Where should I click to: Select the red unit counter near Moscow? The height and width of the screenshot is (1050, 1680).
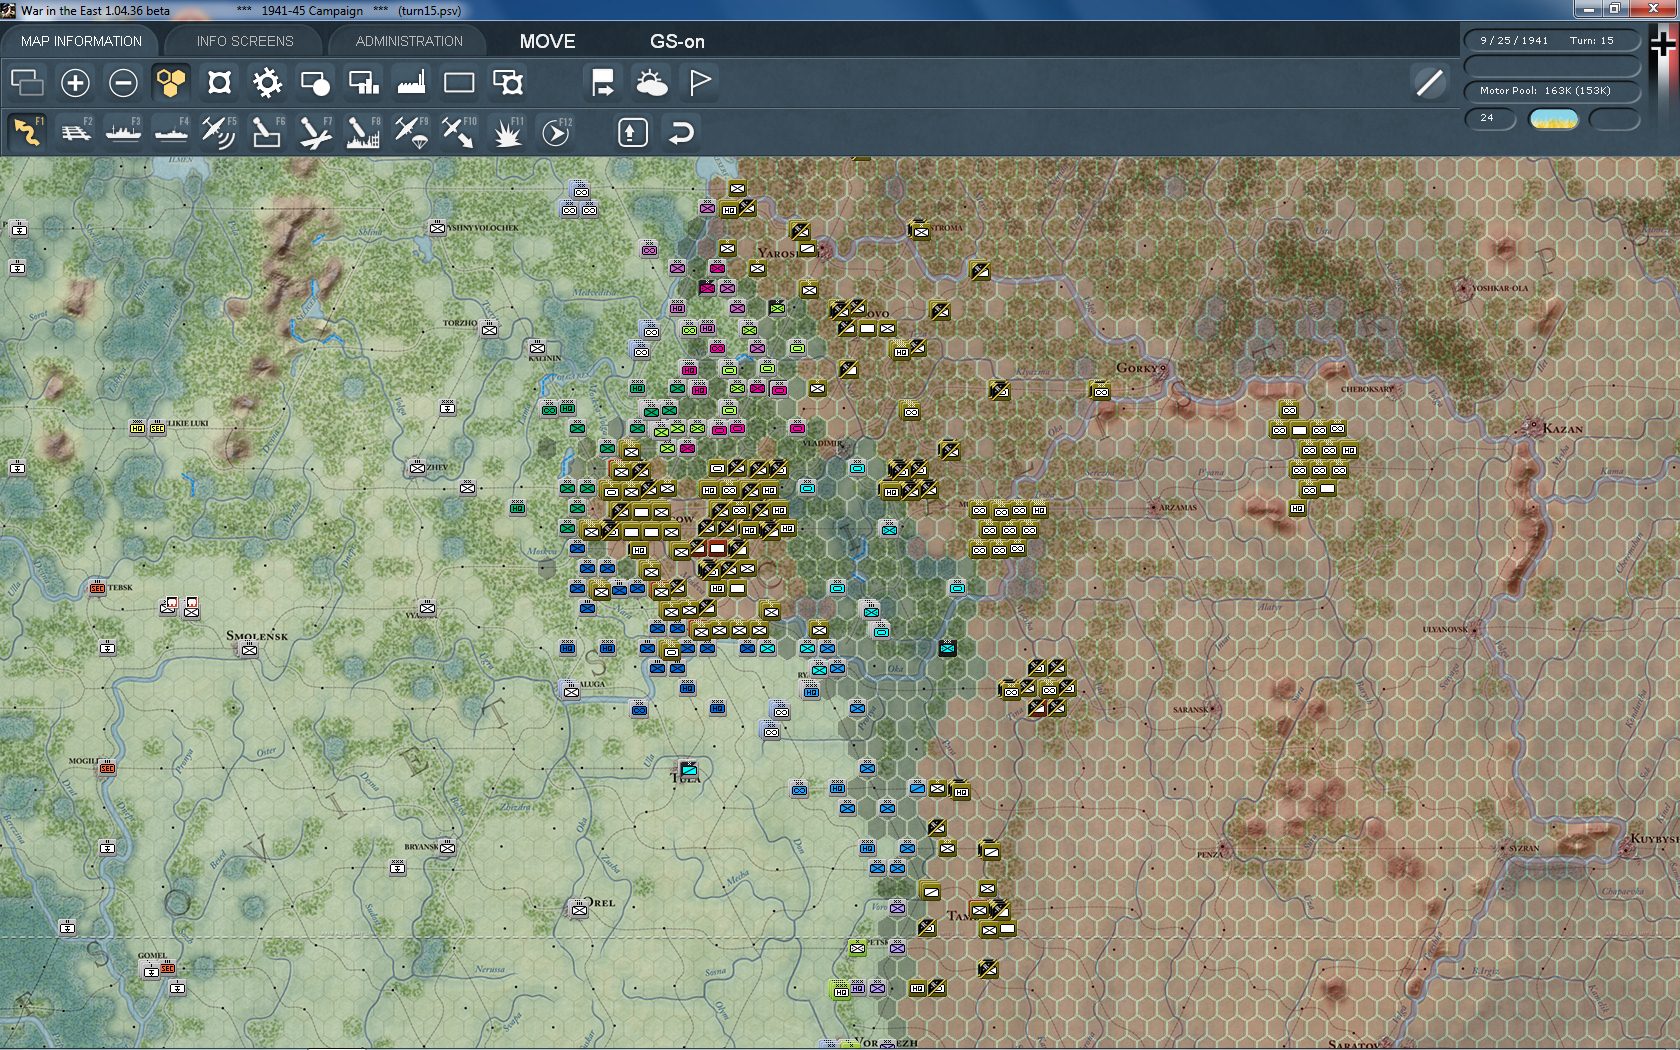point(717,548)
